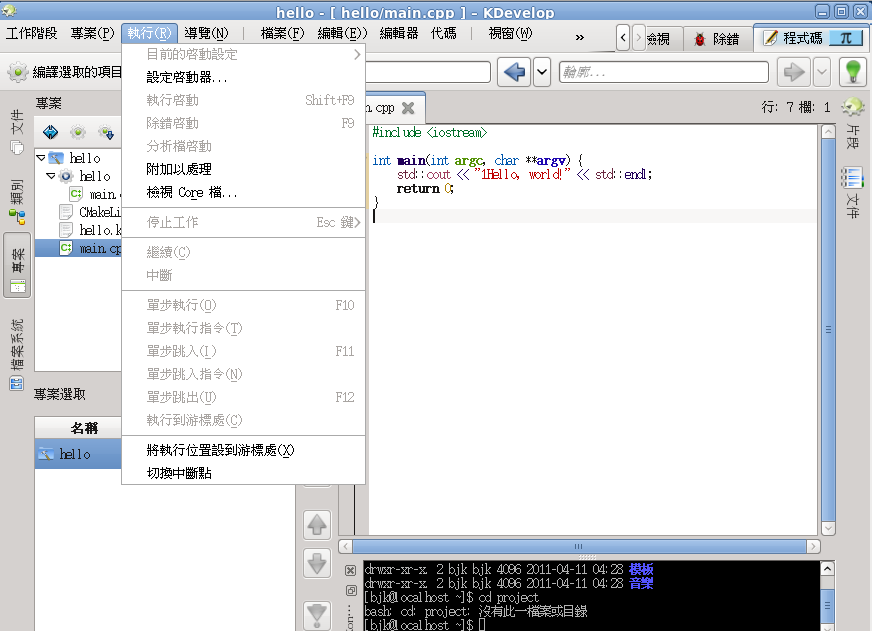Select hello in the 專案選取 list

tap(78, 454)
